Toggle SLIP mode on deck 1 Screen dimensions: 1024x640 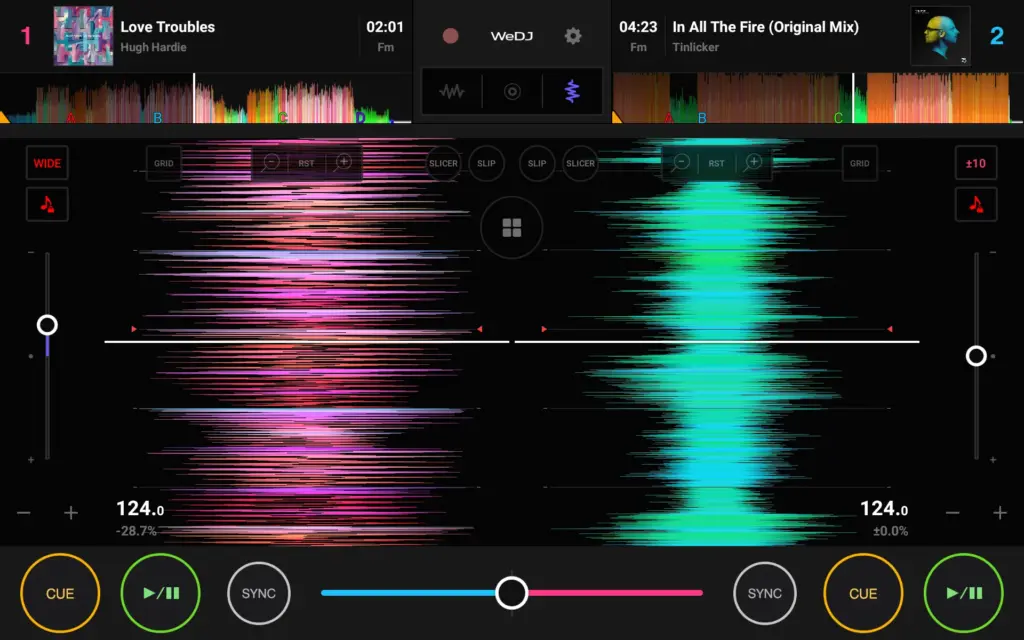click(486, 163)
